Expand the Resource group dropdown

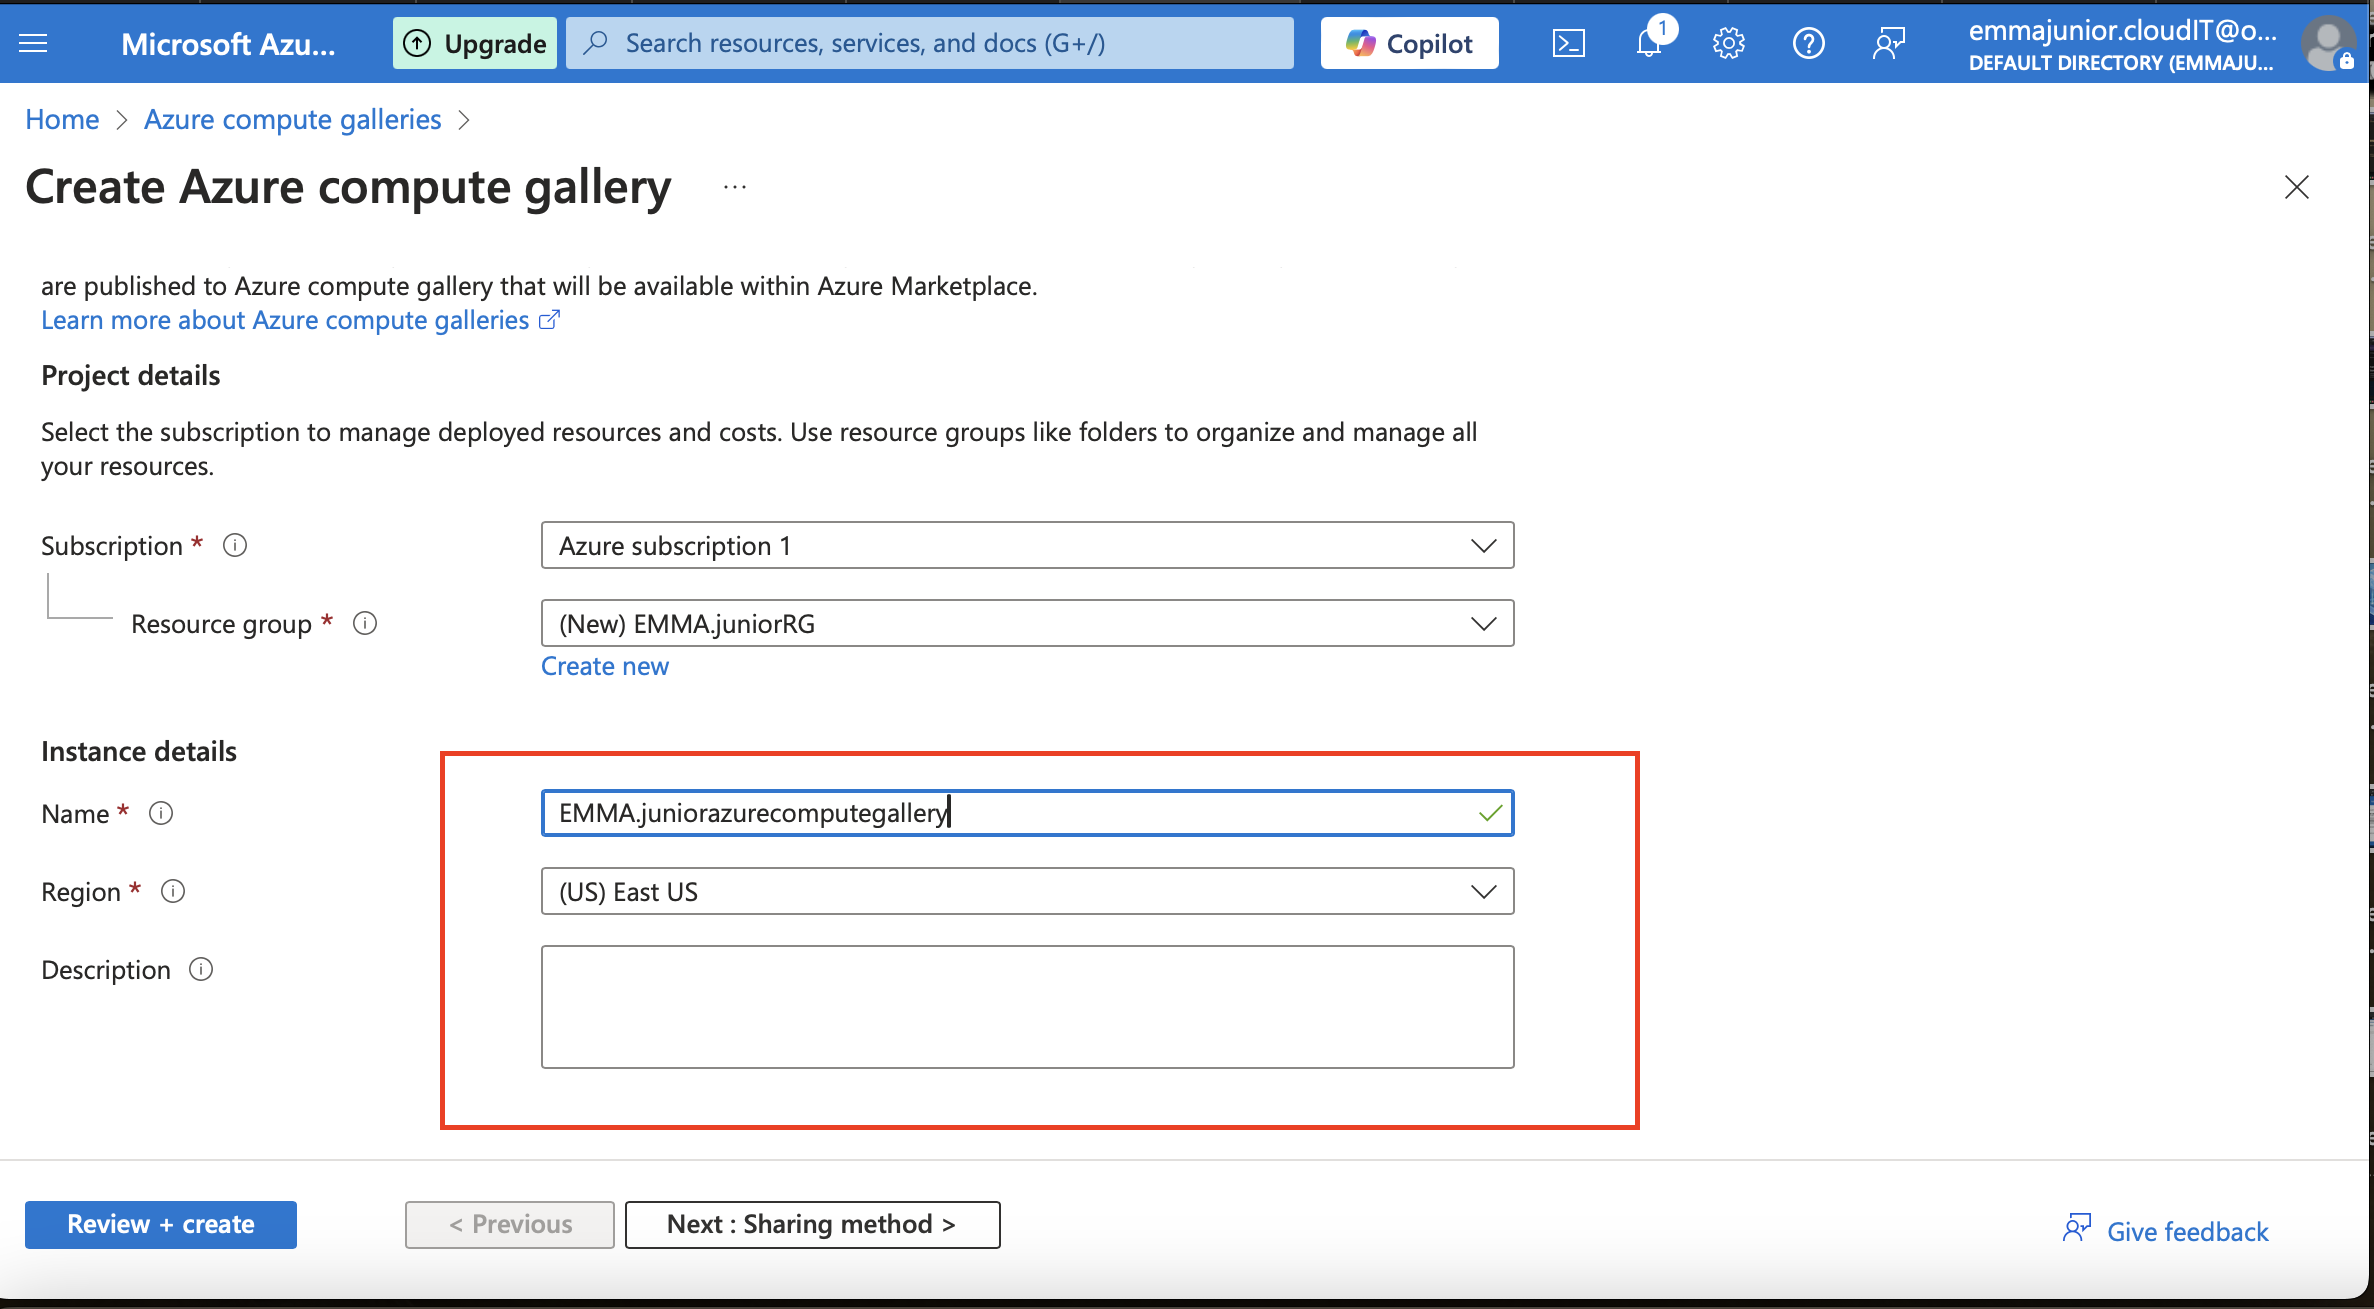1027,623
